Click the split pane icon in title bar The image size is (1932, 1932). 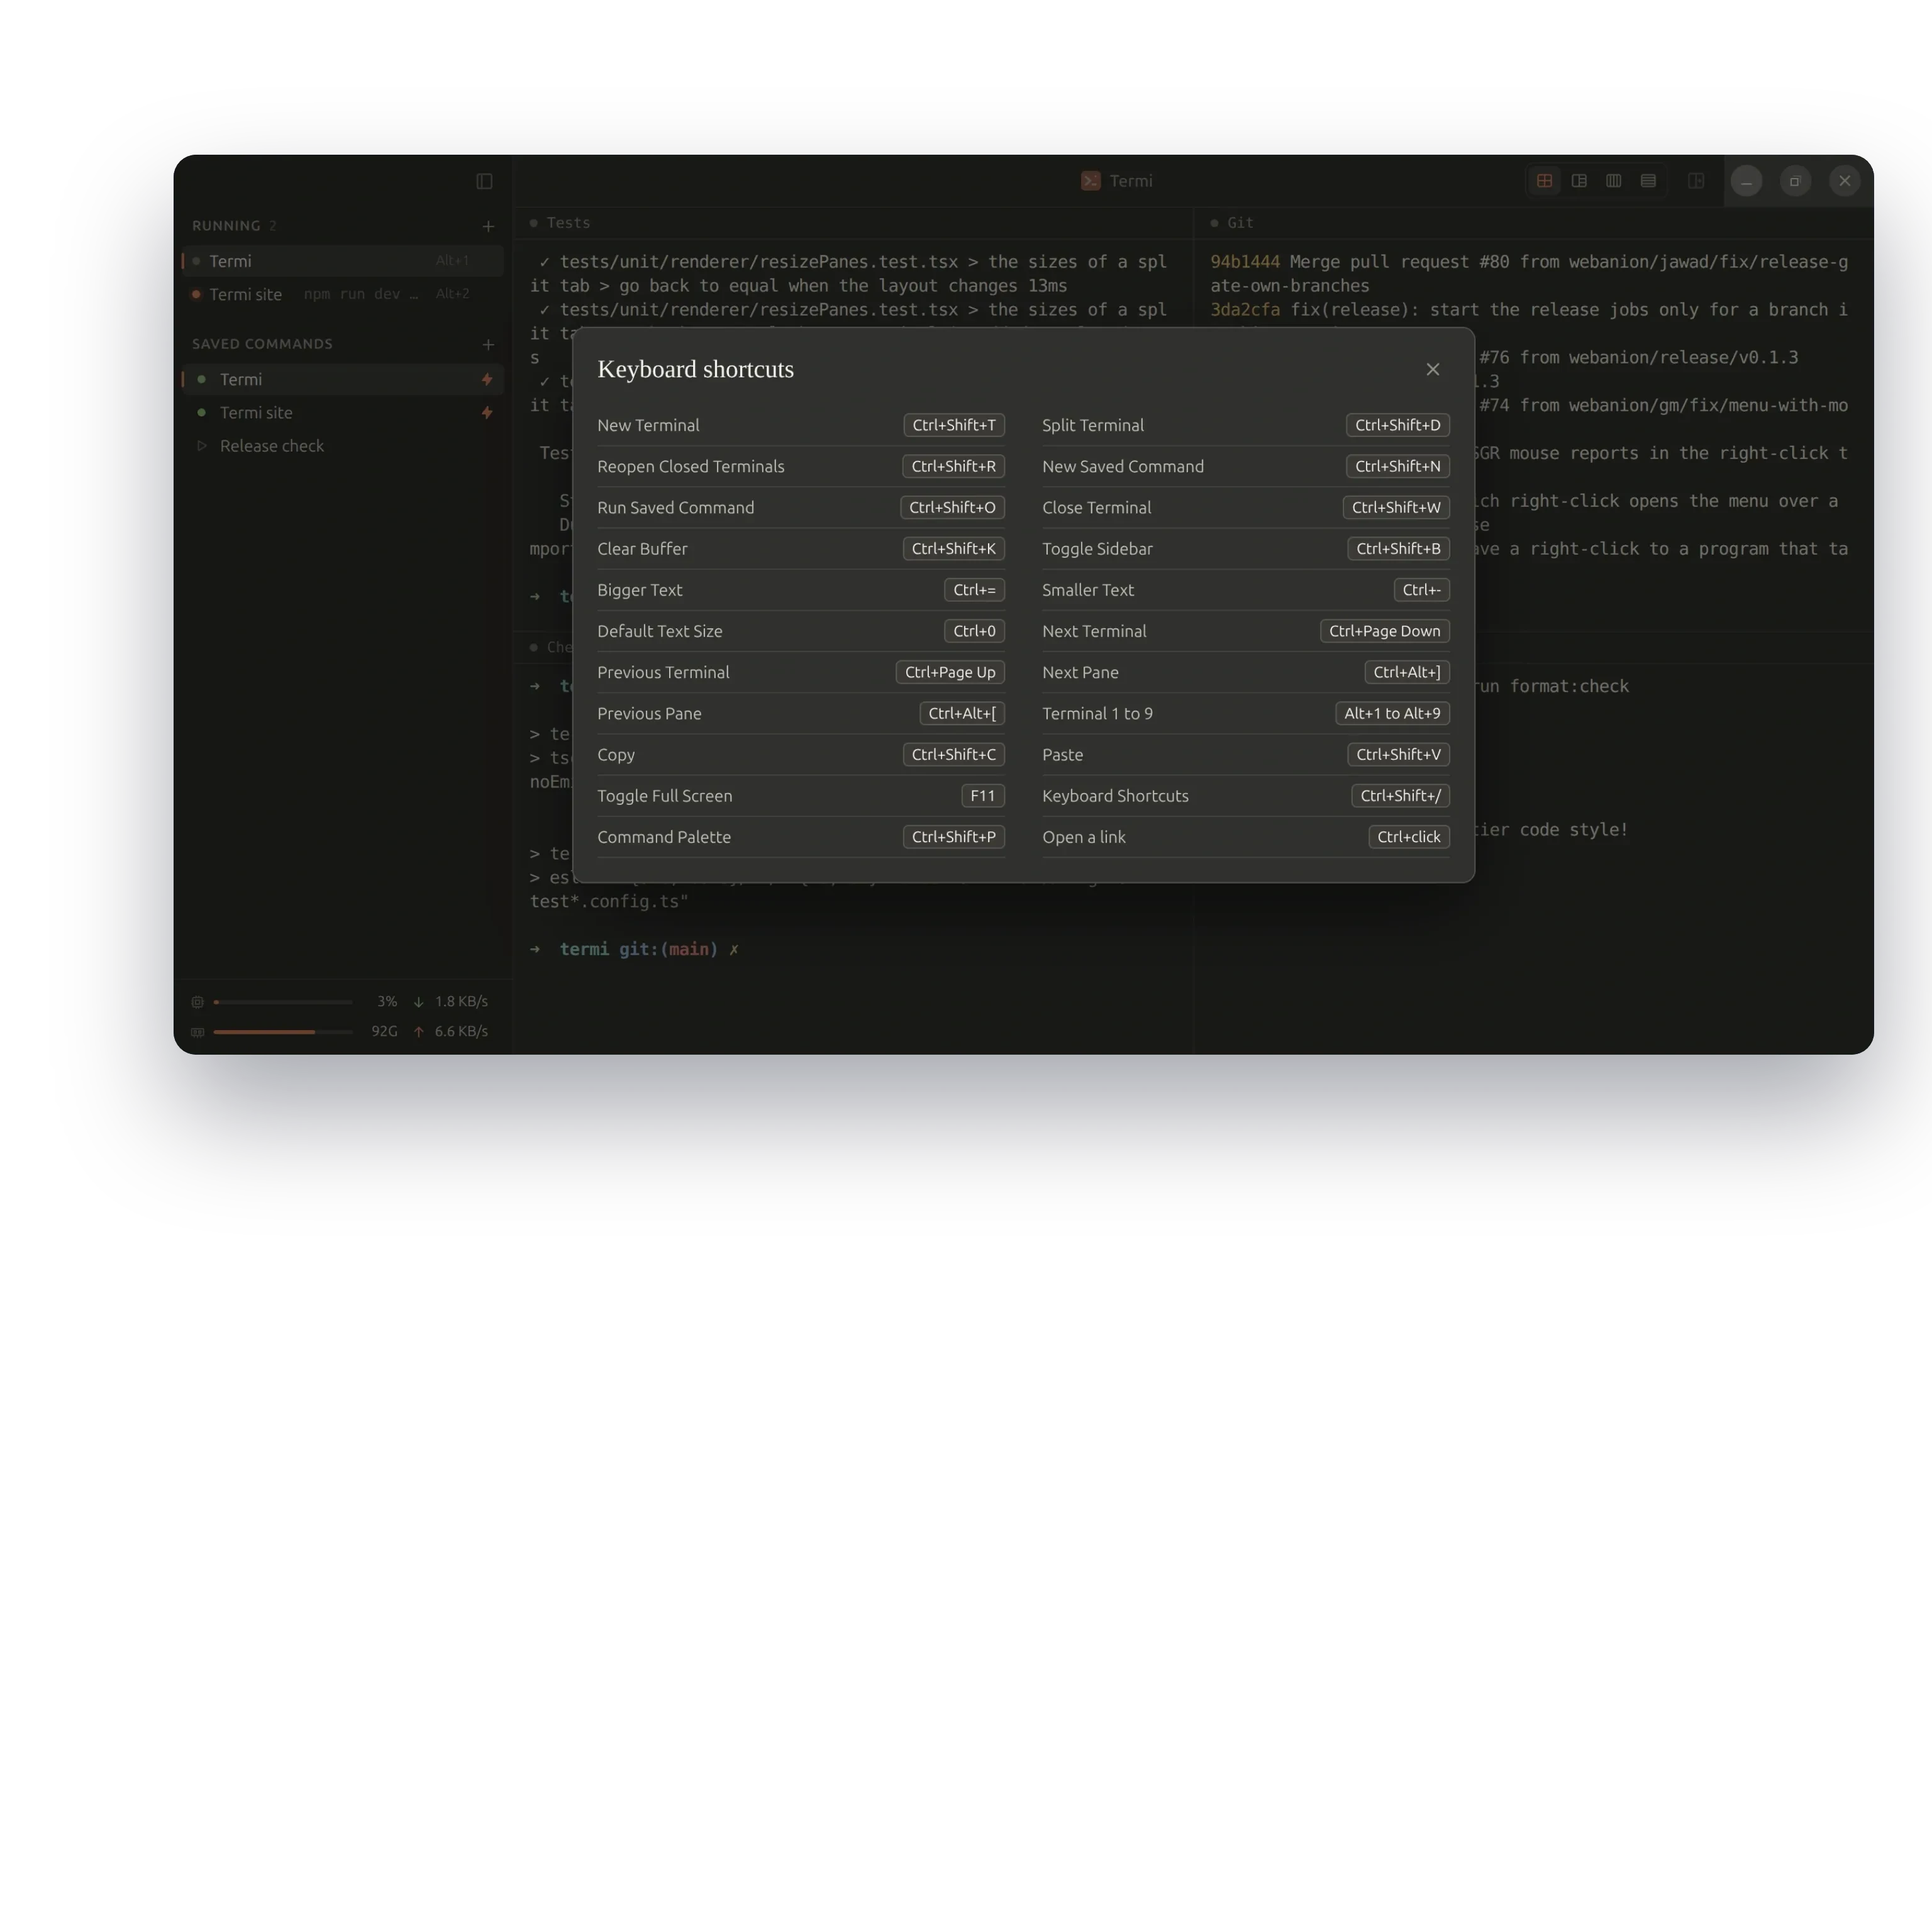pos(1696,181)
